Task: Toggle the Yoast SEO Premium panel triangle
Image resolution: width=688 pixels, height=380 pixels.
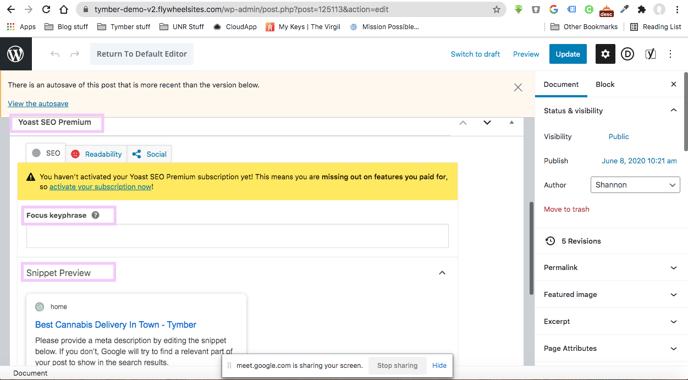Action: 511,122
